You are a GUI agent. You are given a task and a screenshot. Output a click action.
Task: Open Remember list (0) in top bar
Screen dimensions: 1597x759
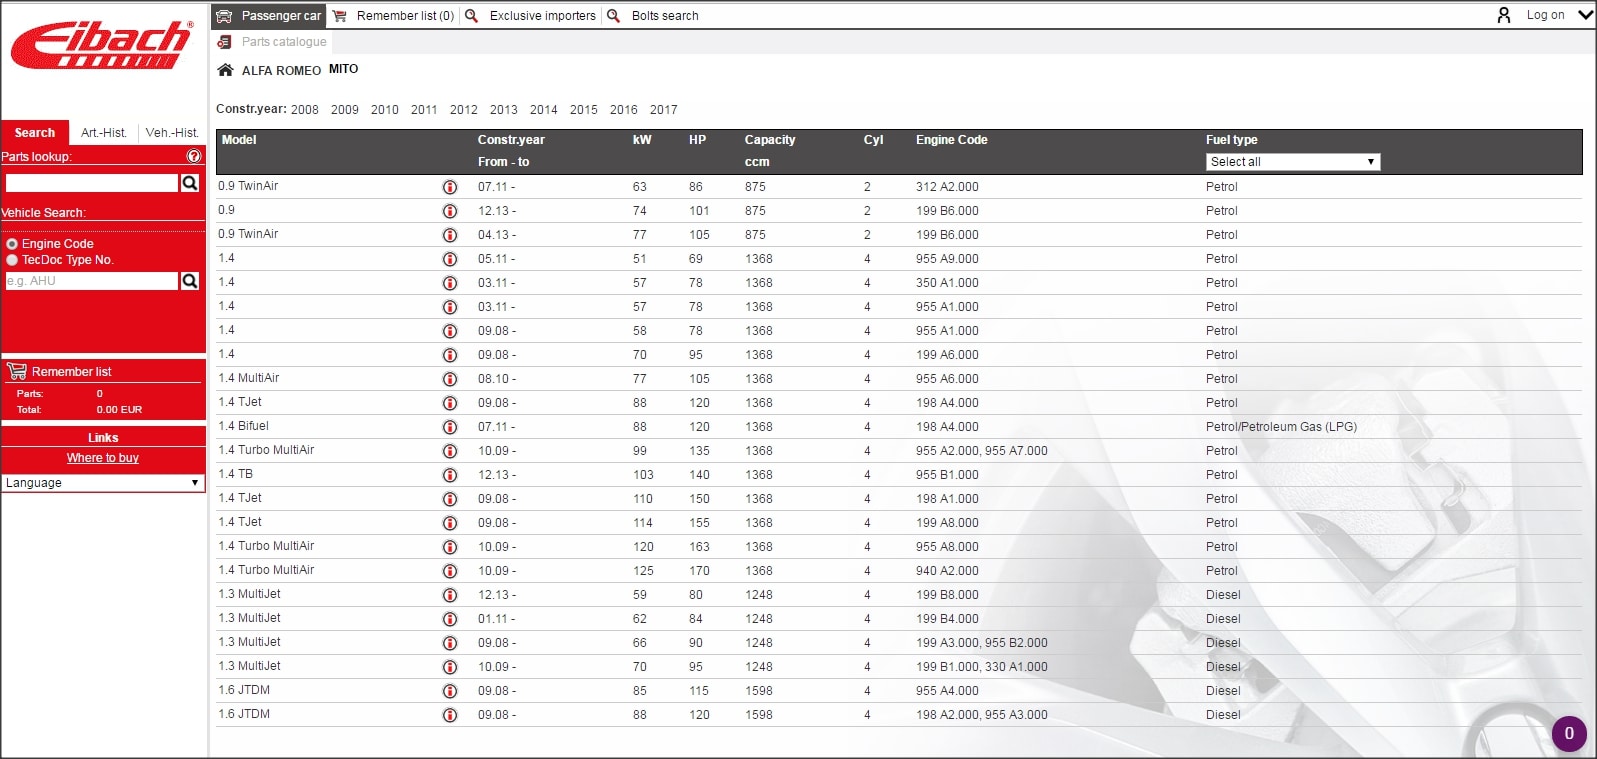pyautogui.click(x=394, y=16)
